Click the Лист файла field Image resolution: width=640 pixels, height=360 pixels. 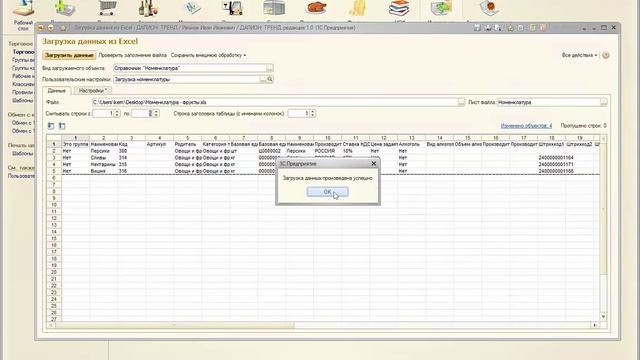[x=548, y=102]
